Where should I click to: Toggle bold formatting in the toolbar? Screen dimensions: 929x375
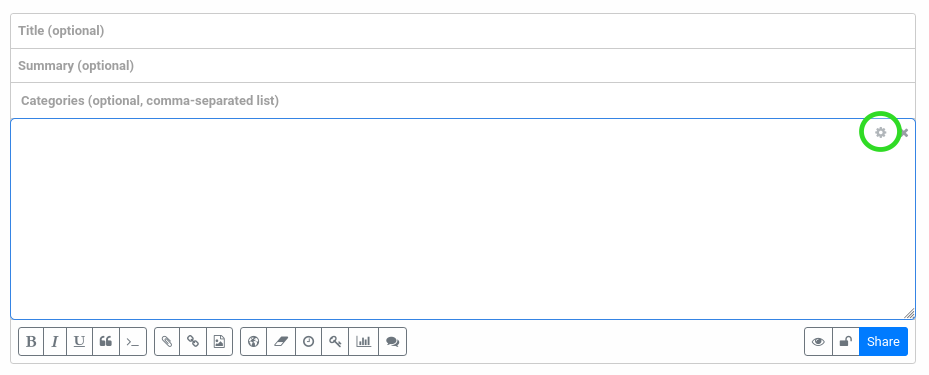(31, 341)
